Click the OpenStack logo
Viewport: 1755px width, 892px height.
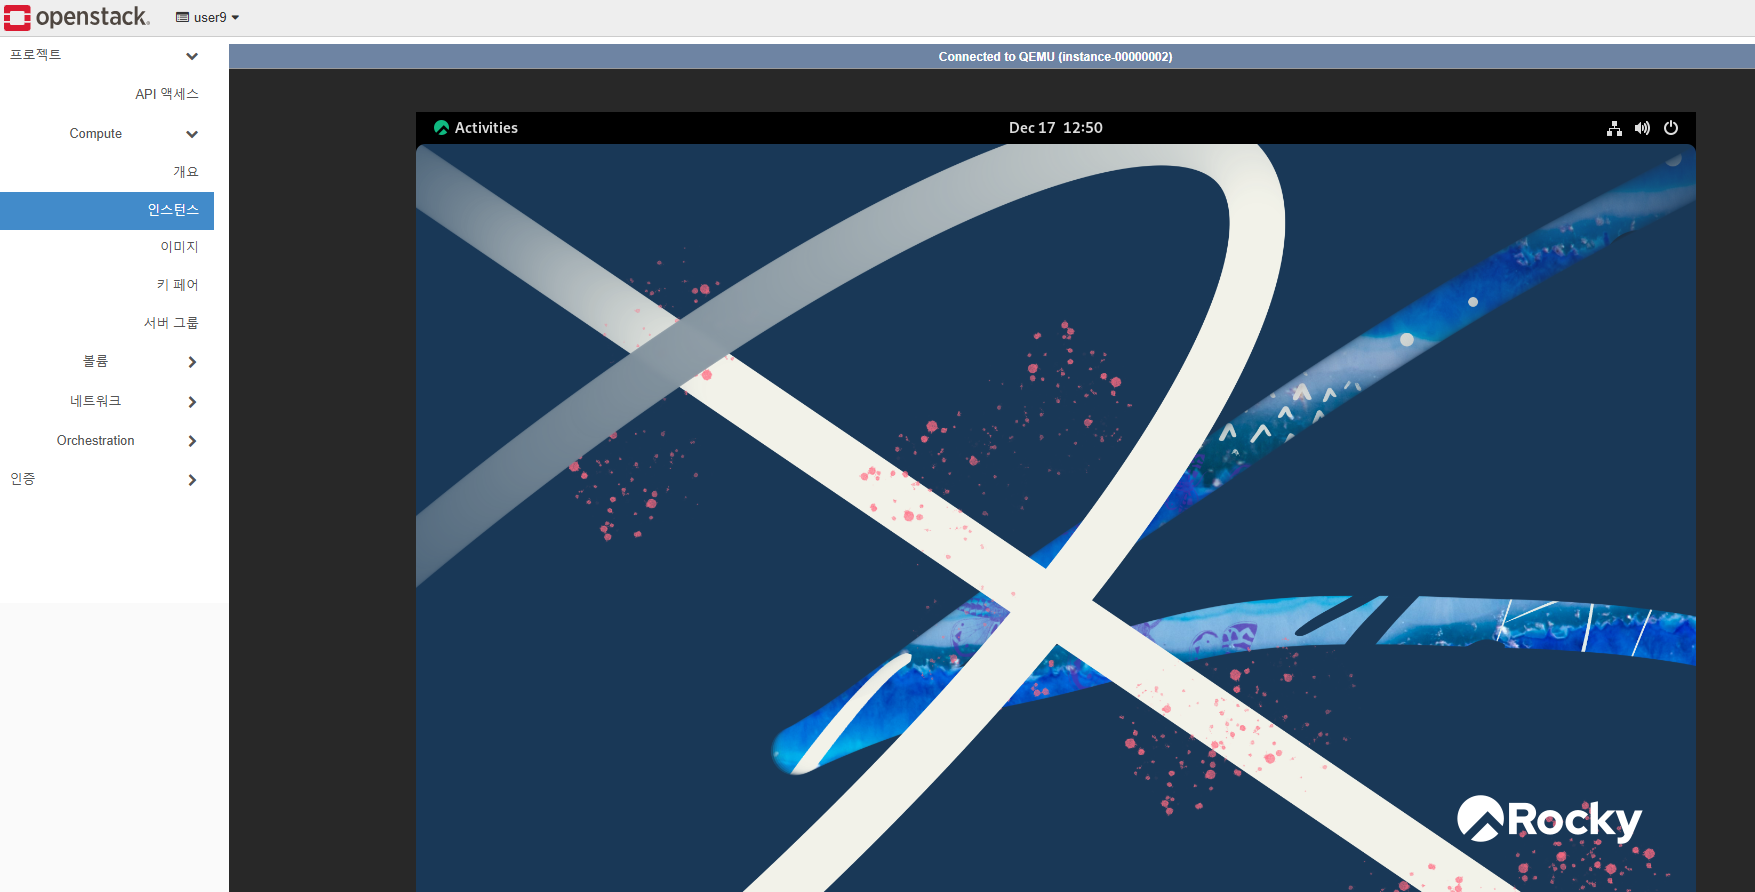click(x=77, y=17)
